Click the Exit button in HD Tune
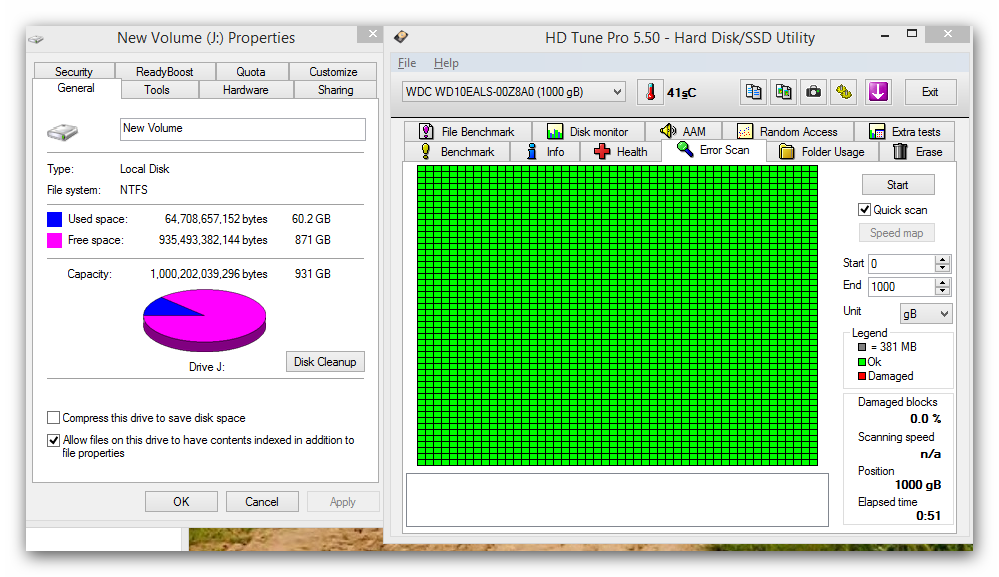This screenshot has width=999, height=577. (930, 92)
